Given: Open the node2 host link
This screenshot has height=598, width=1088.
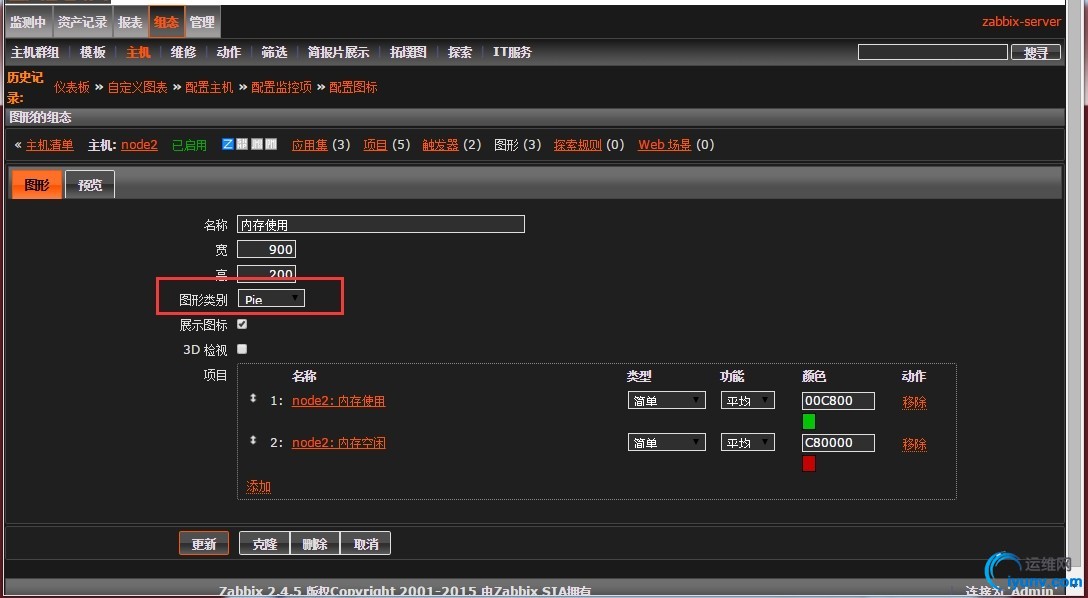Looking at the screenshot, I should click(139, 145).
